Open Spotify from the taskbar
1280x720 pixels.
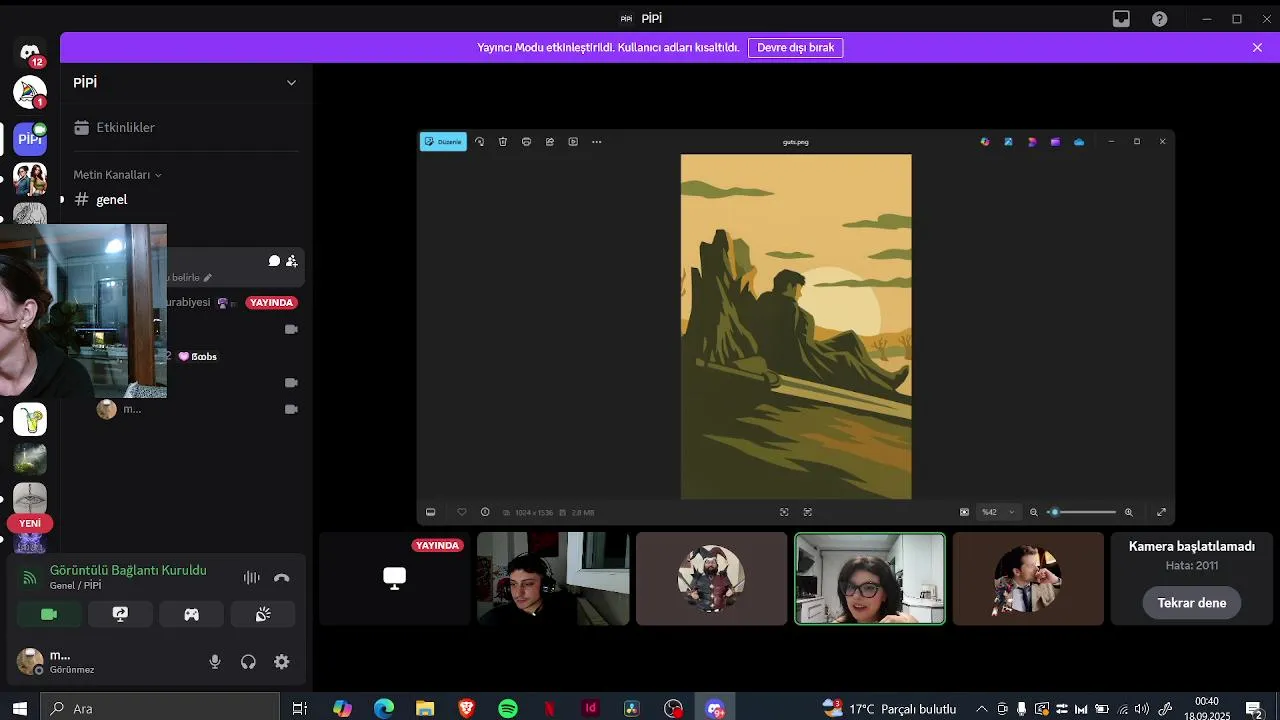pyautogui.click(x=508, y=708)
